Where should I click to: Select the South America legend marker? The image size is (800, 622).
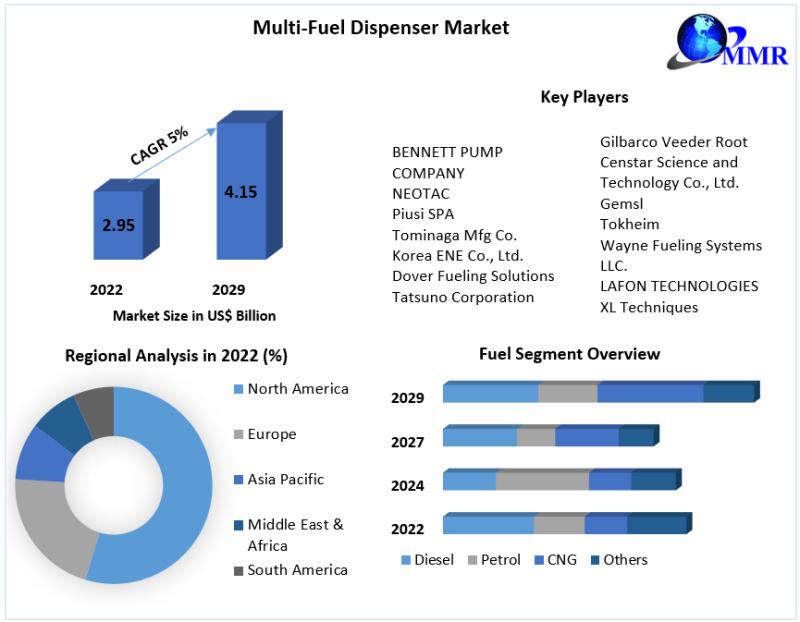(238, 570)
